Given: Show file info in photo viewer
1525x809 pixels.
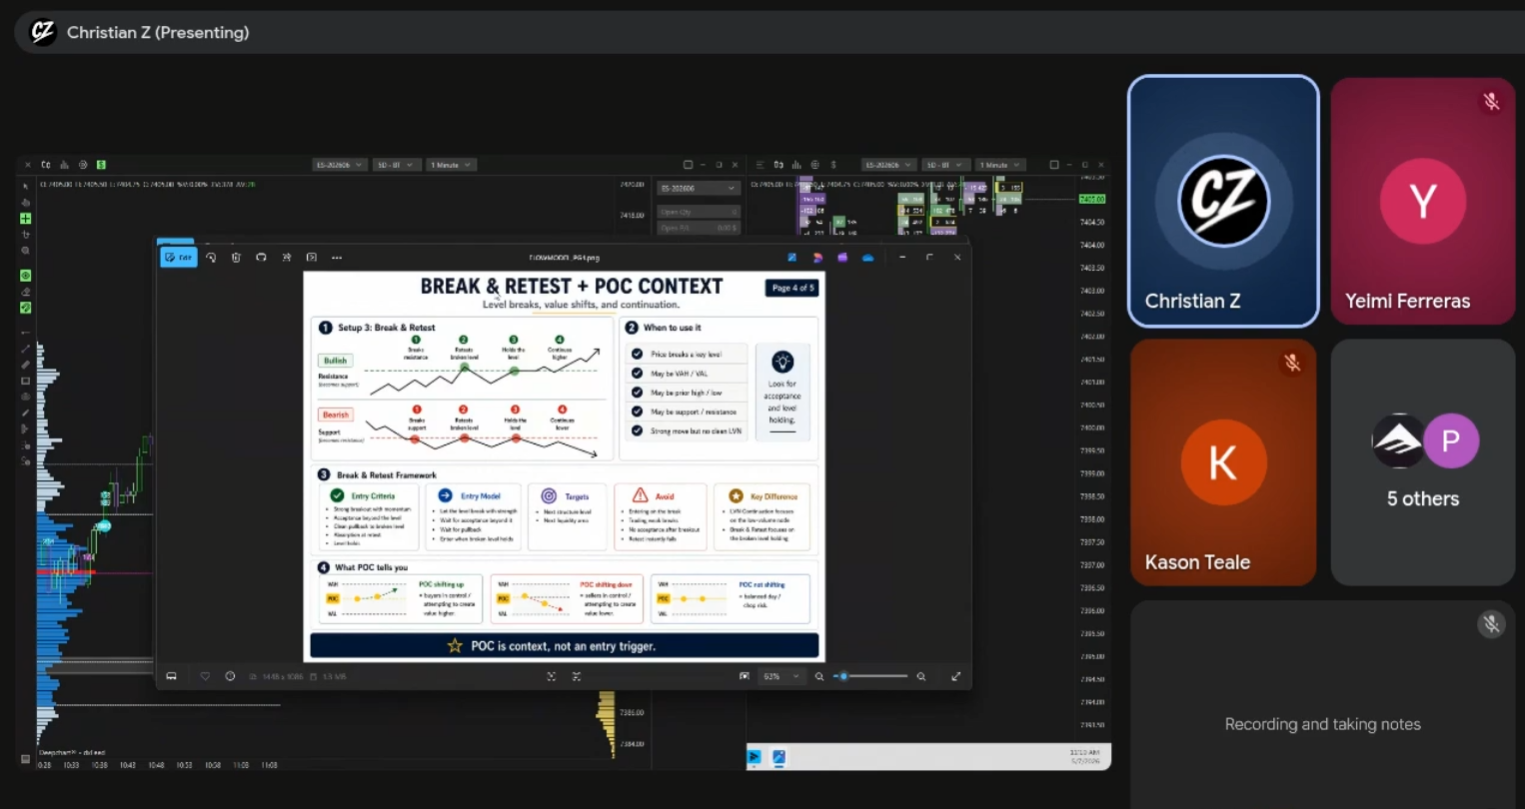Looking at the screenshot, I should [x=230, y=676].
